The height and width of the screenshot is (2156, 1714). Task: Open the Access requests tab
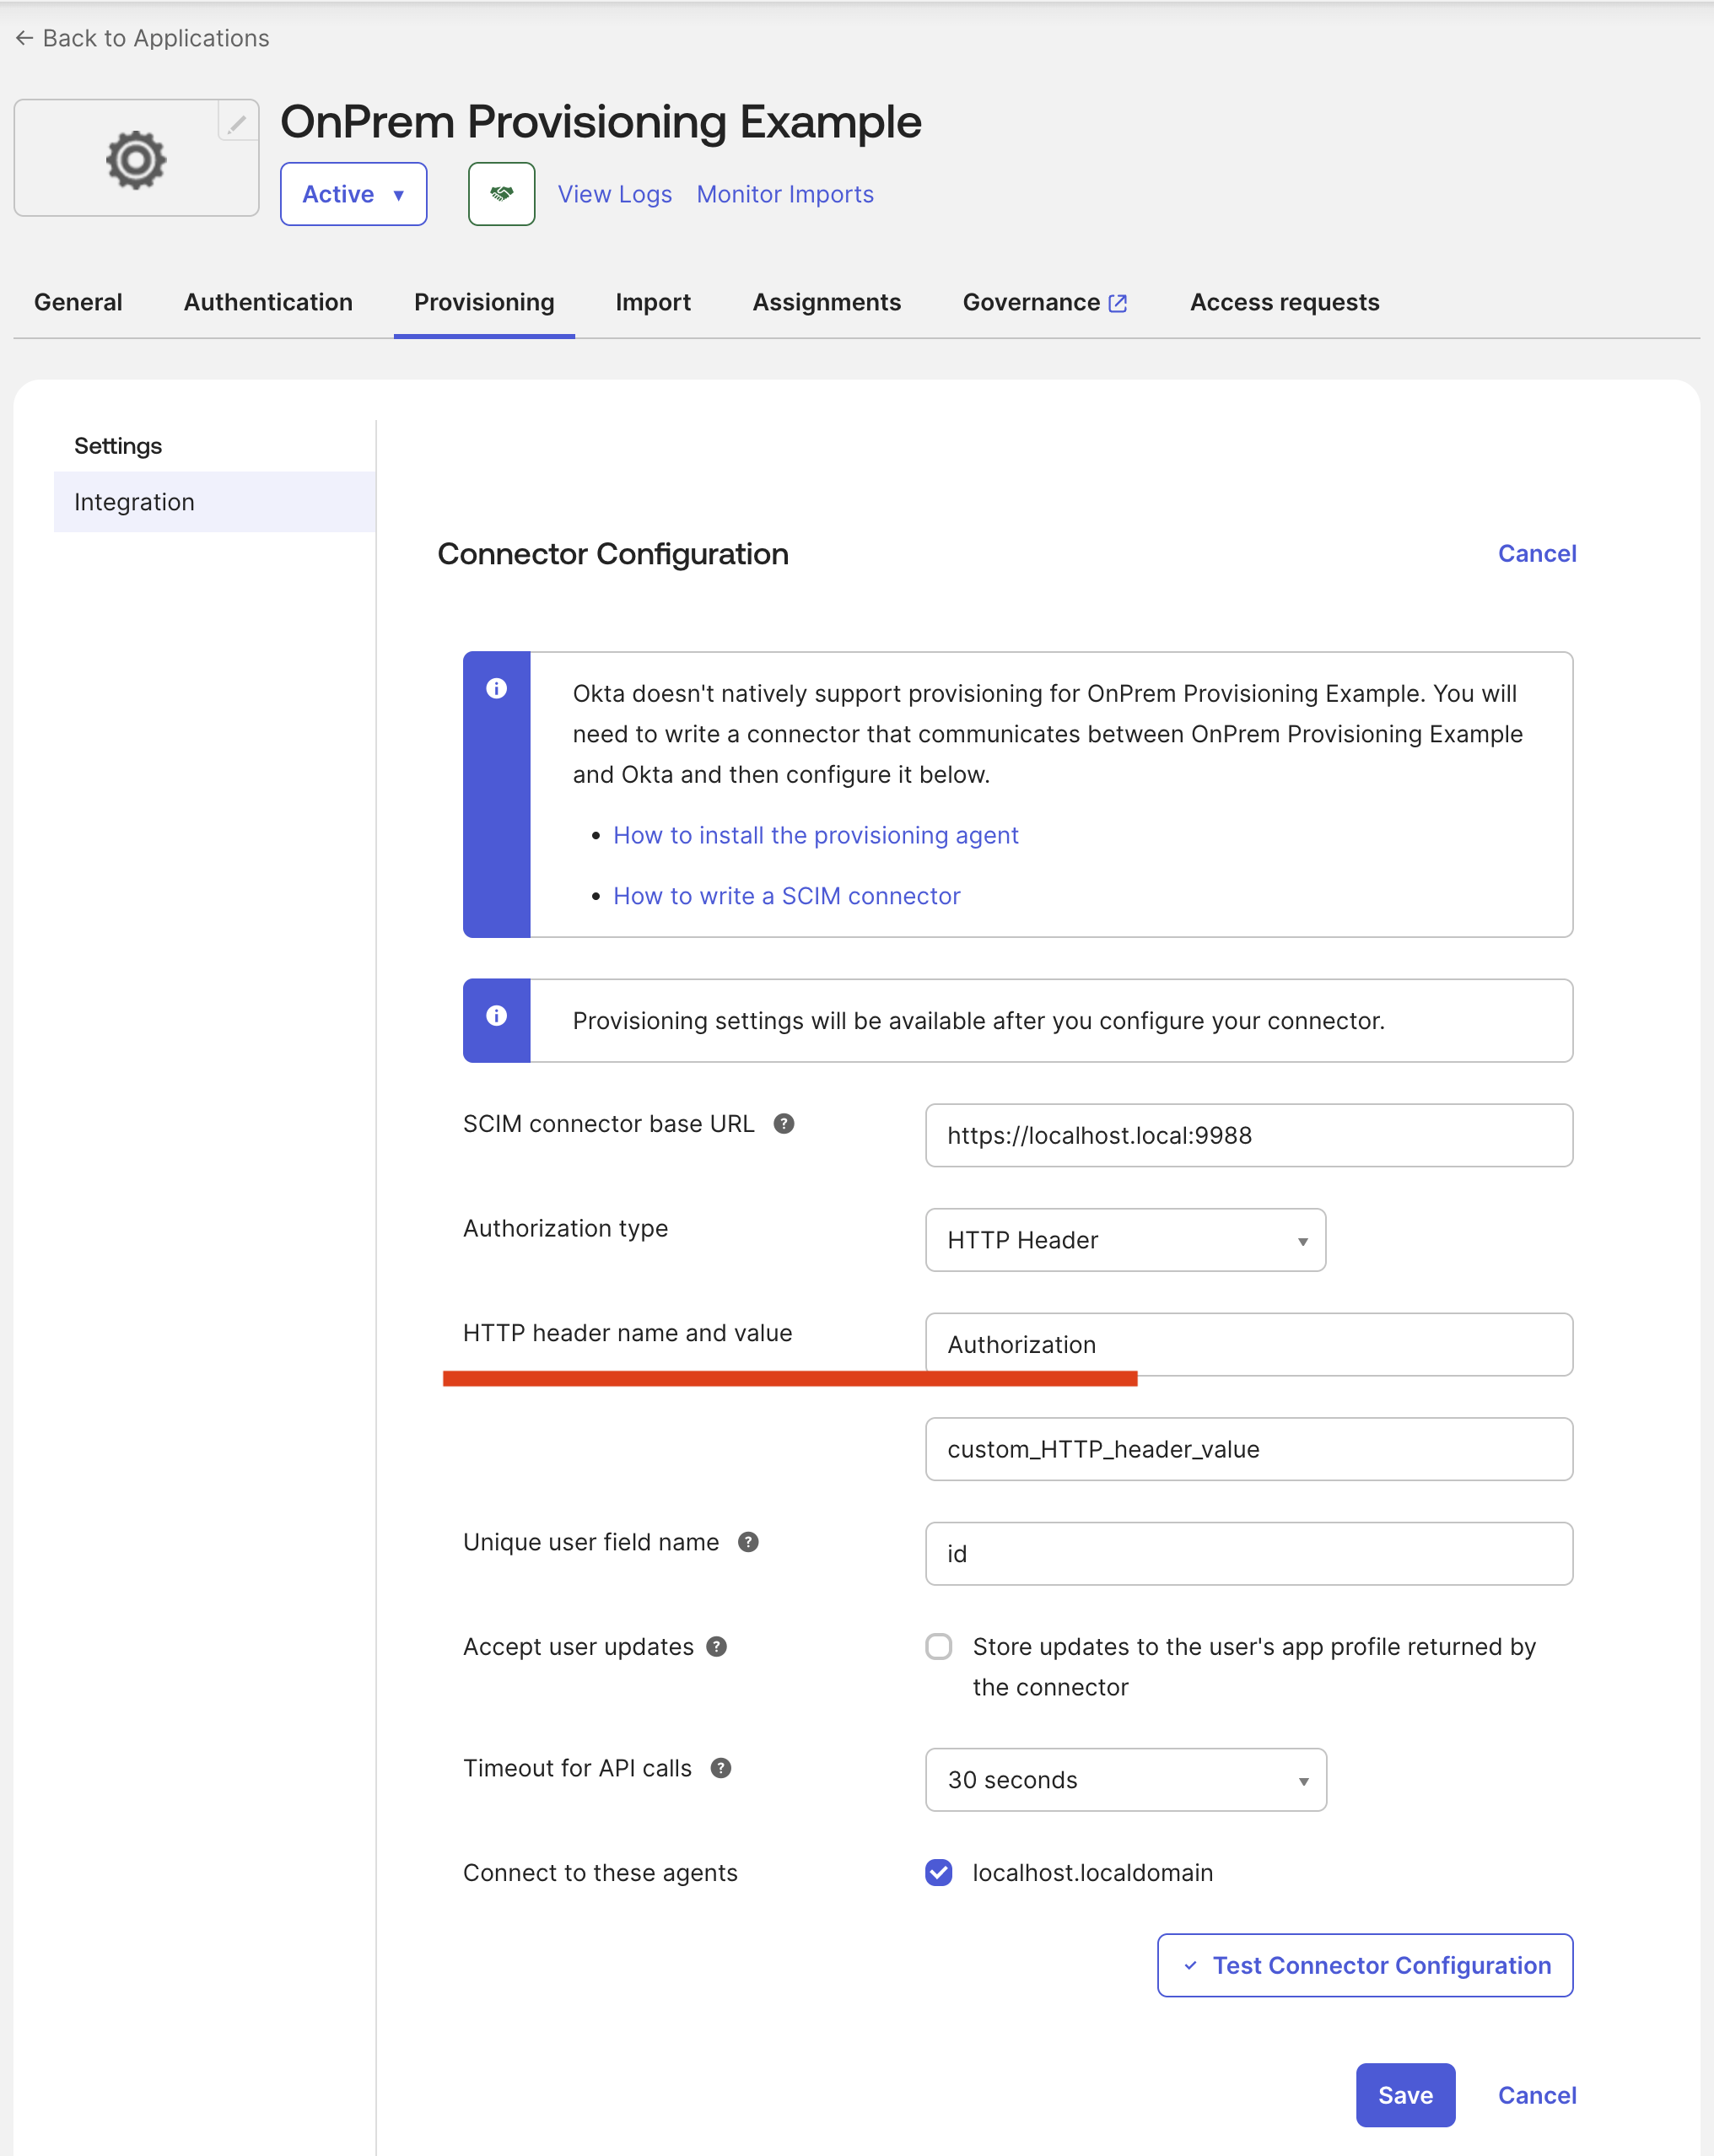click(x=1284, y=302)
